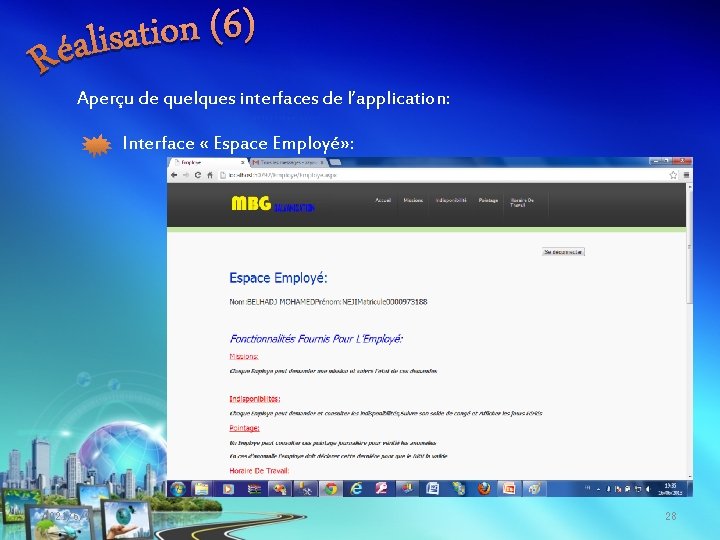Click the Espace Employé heading
This screenshot has height=540, width=720.
(x=278, y=278)
